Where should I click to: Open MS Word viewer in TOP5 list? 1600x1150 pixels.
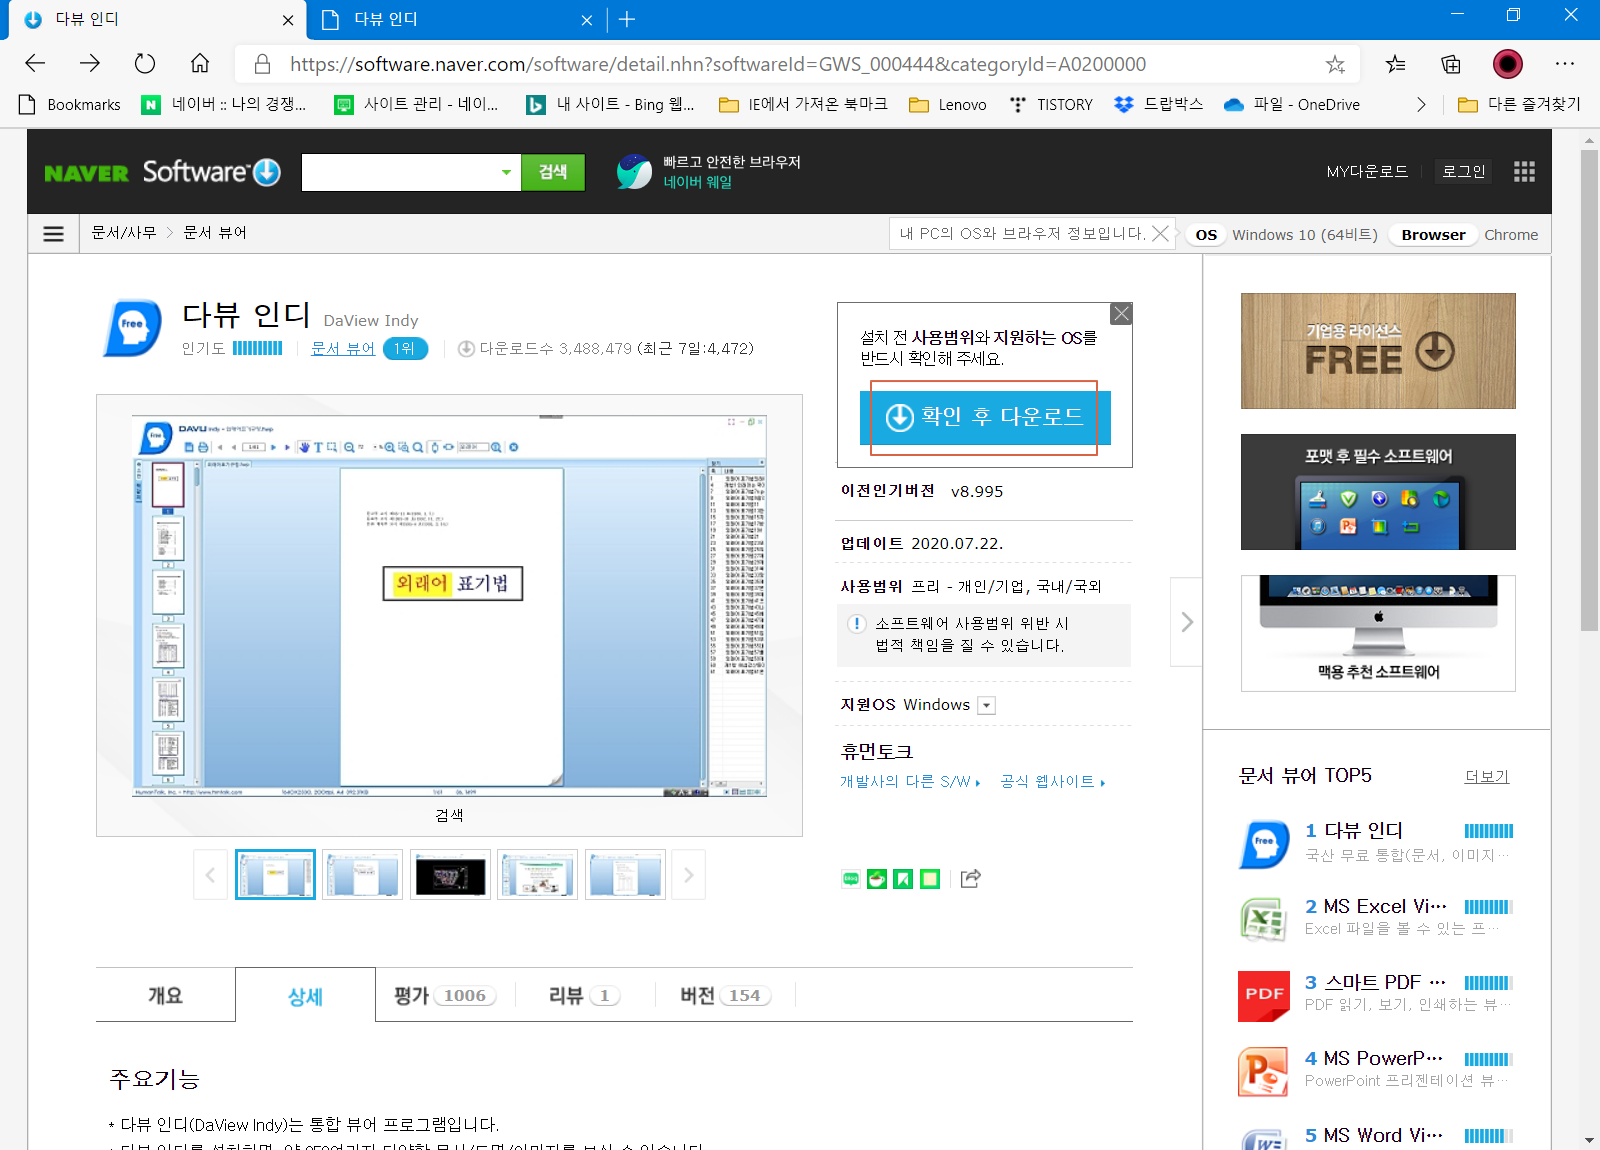(1376, 1137)
